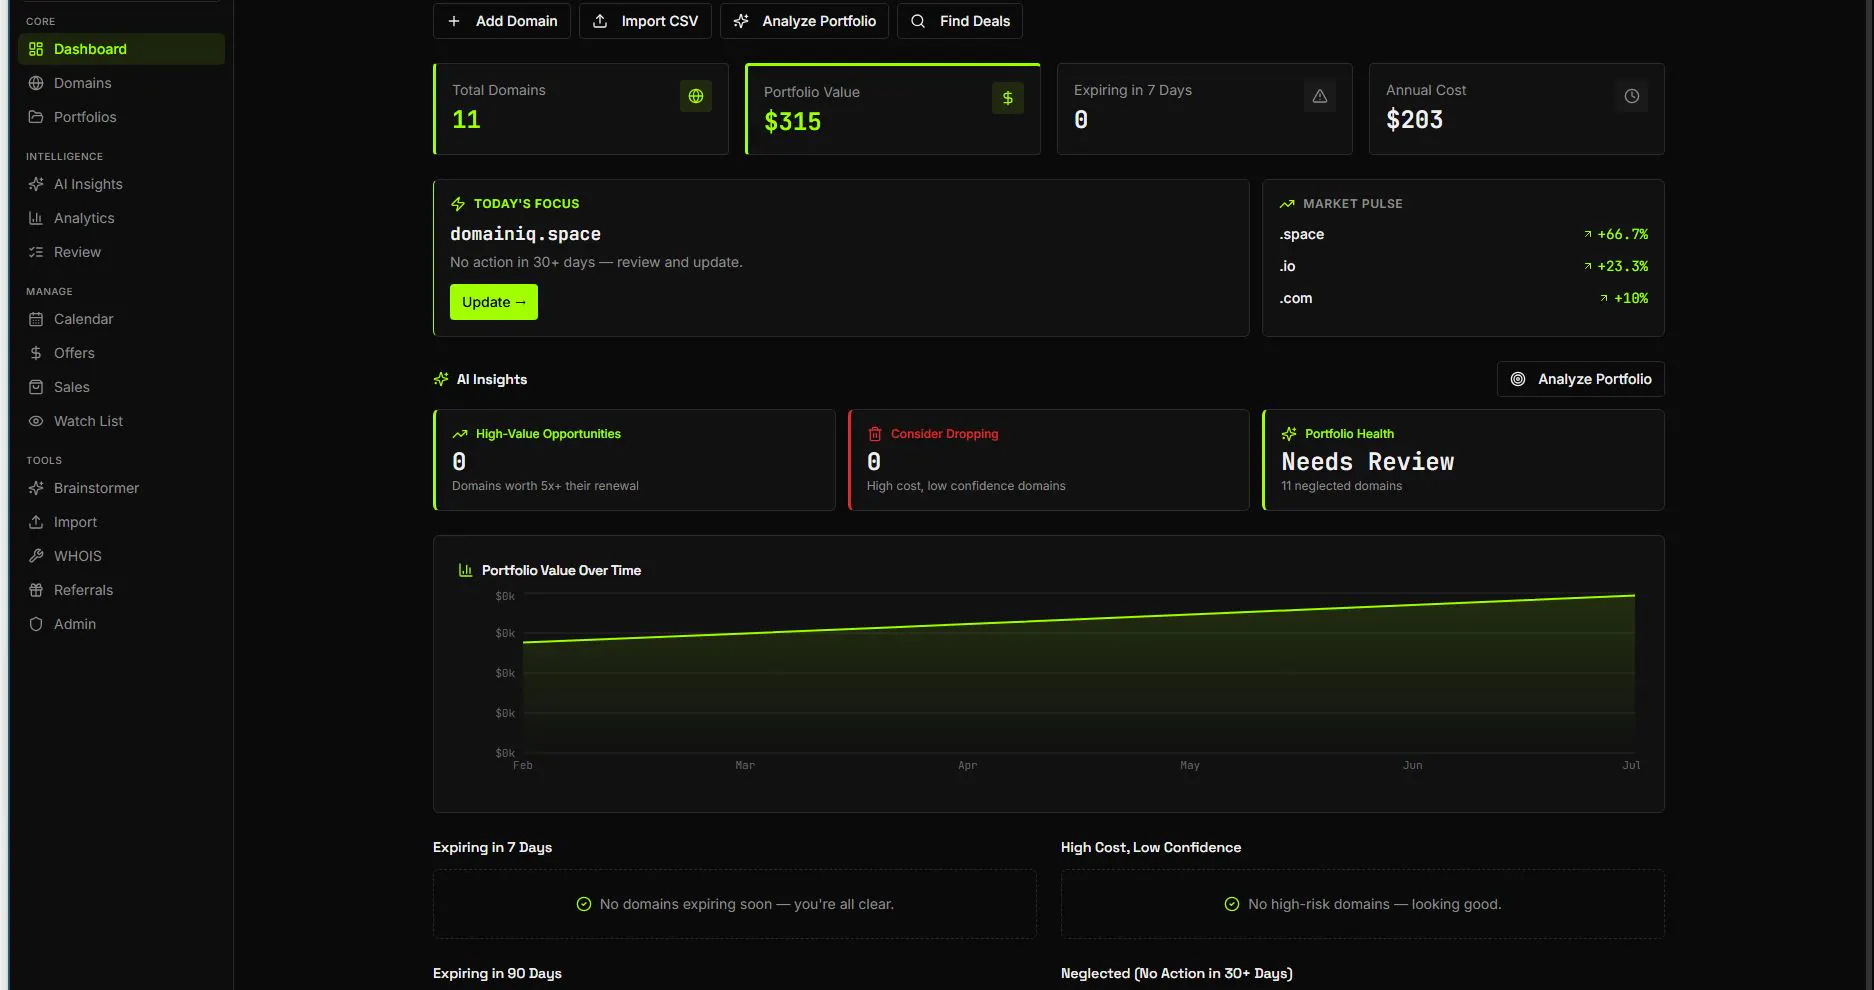Click Analyze Portfolio in the top toolbar

tap(804, 21)
